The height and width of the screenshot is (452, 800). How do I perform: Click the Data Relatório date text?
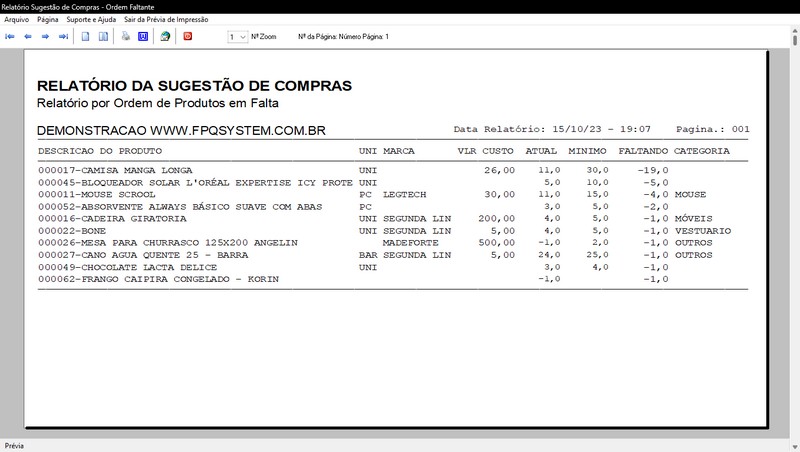(x=552, y=129)
